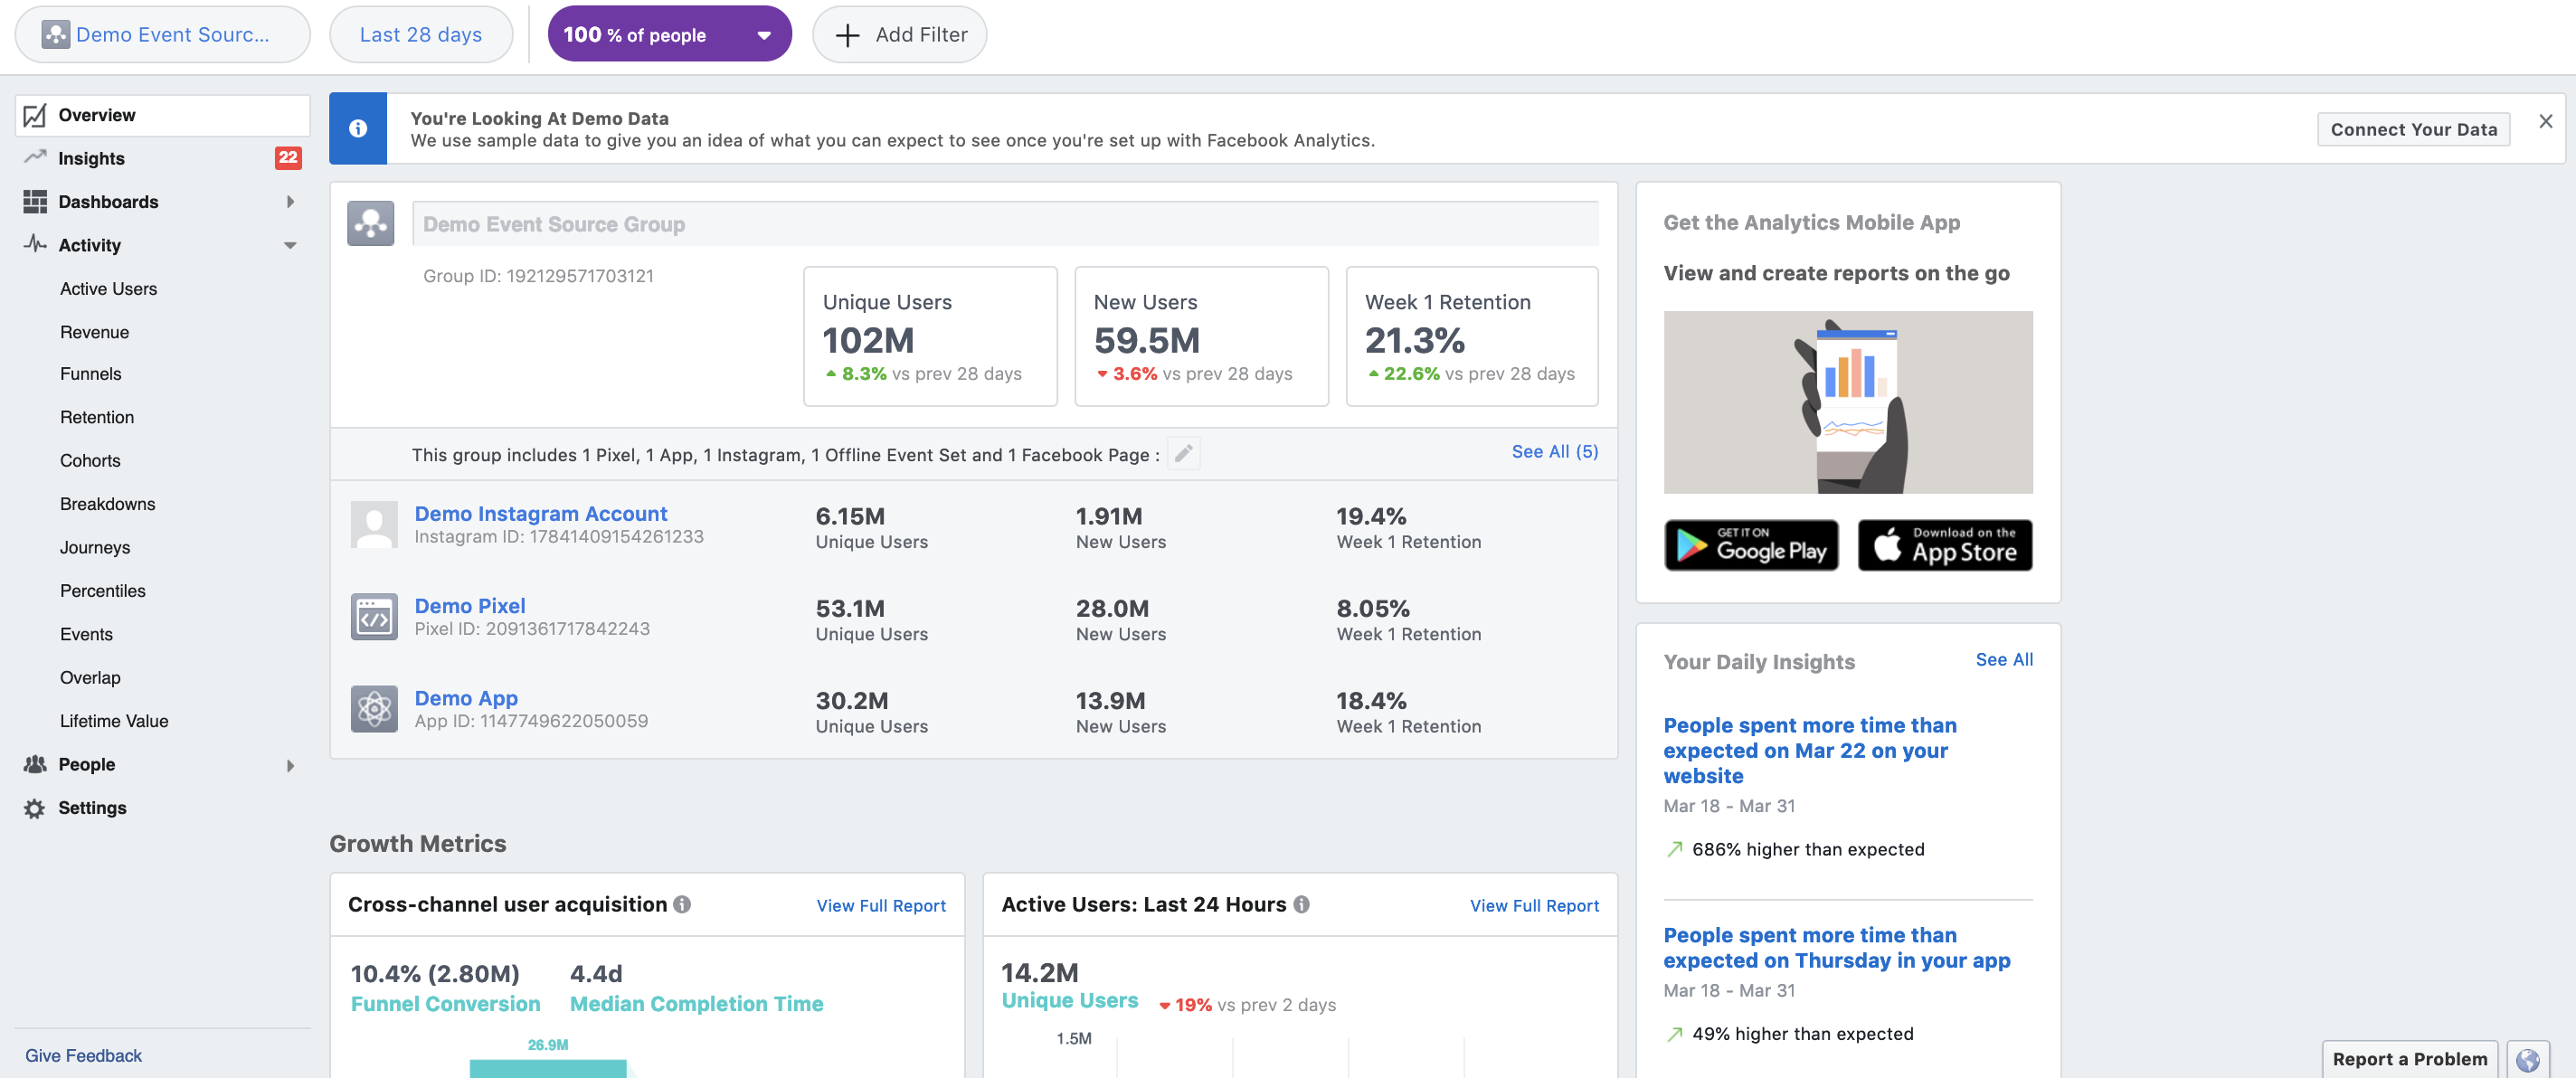Click the Connect Your Data button

point(2413,130)
